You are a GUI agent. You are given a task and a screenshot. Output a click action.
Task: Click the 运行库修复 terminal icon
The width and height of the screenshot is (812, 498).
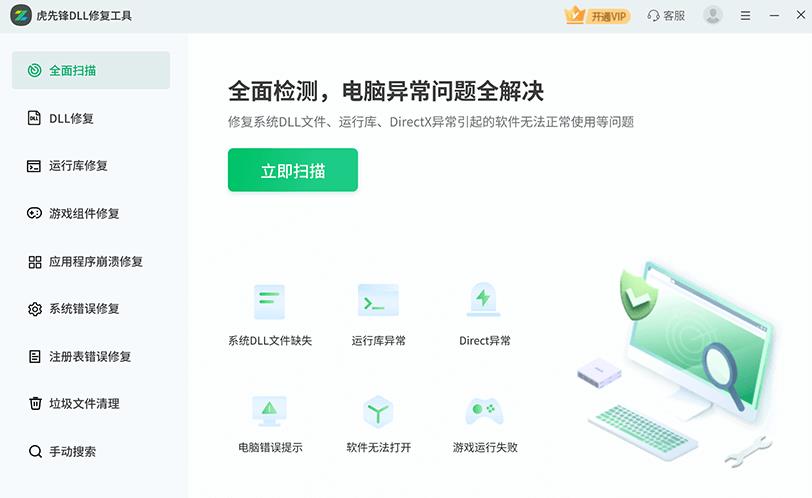pos(34,166)
